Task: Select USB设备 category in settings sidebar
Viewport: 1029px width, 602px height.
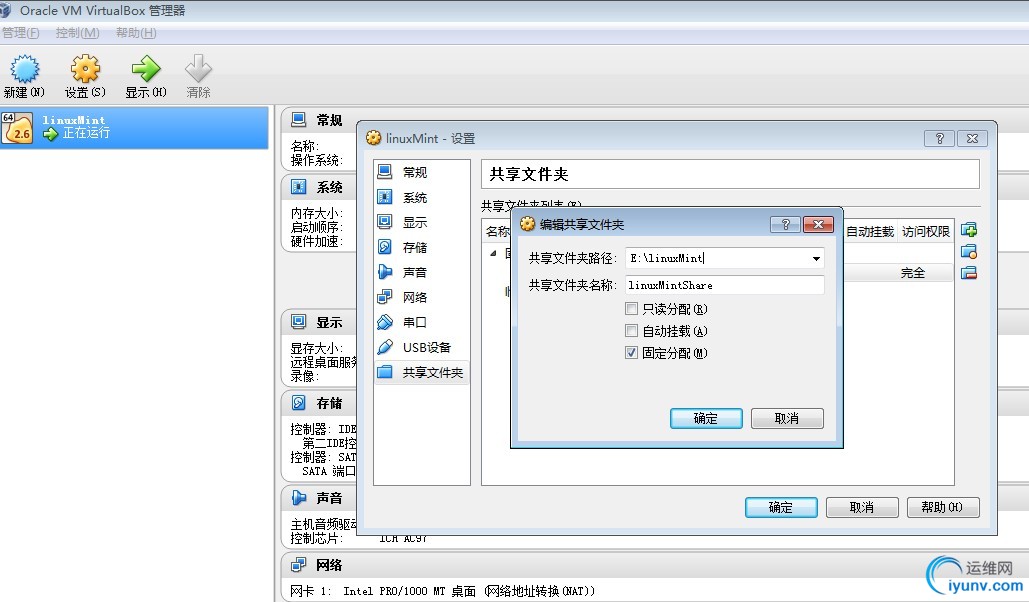Action: [x=422, y=347]
